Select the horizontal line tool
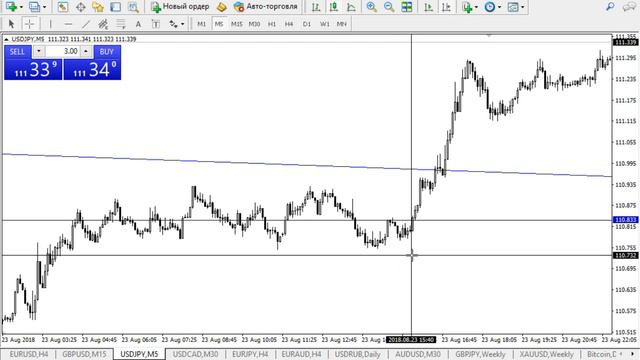The height and width of the screenshot is (360, 640). click(x=68, y=24)
